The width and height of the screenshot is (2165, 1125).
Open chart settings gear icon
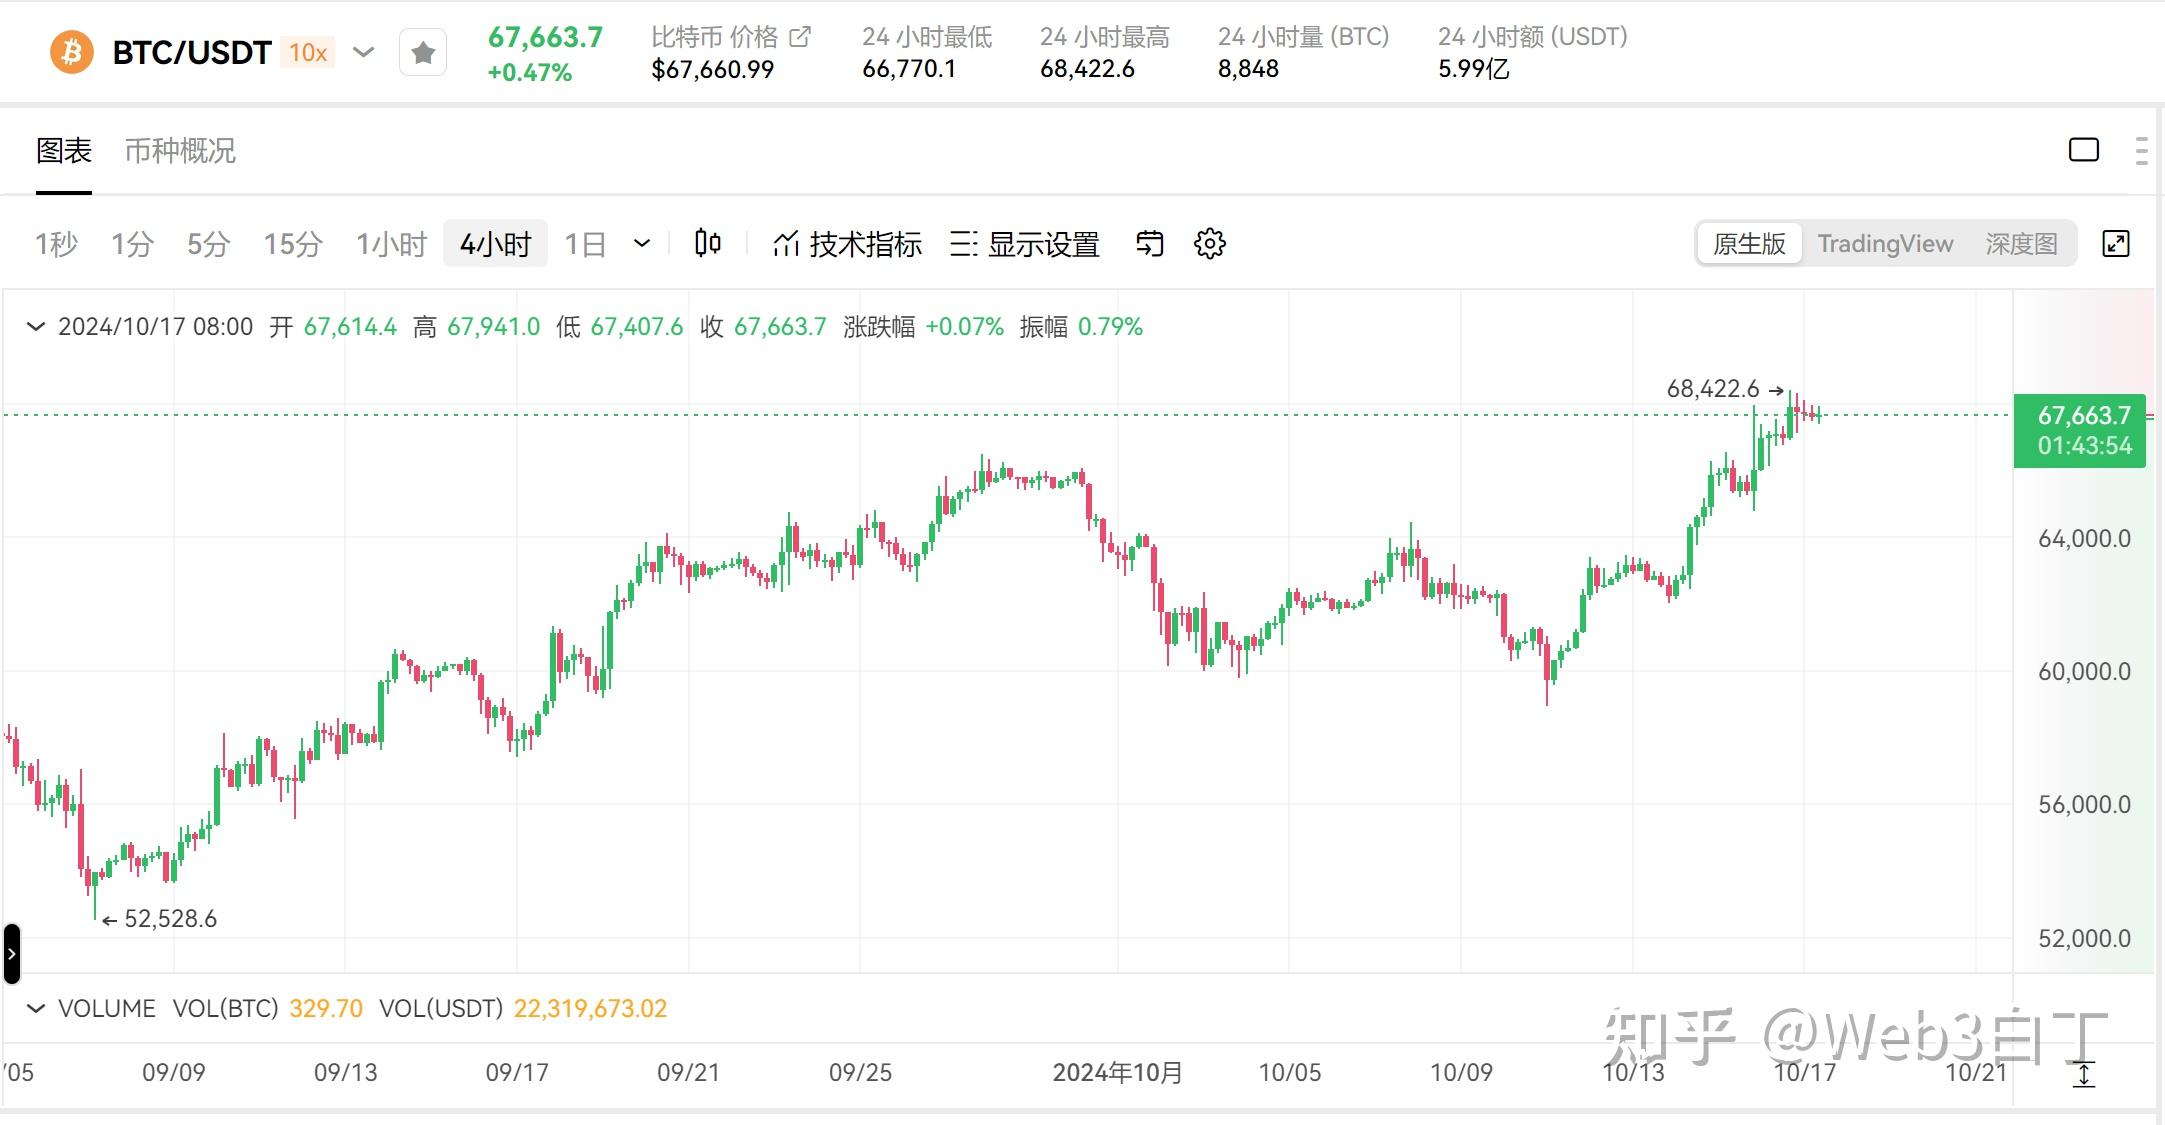[1210, 243]
